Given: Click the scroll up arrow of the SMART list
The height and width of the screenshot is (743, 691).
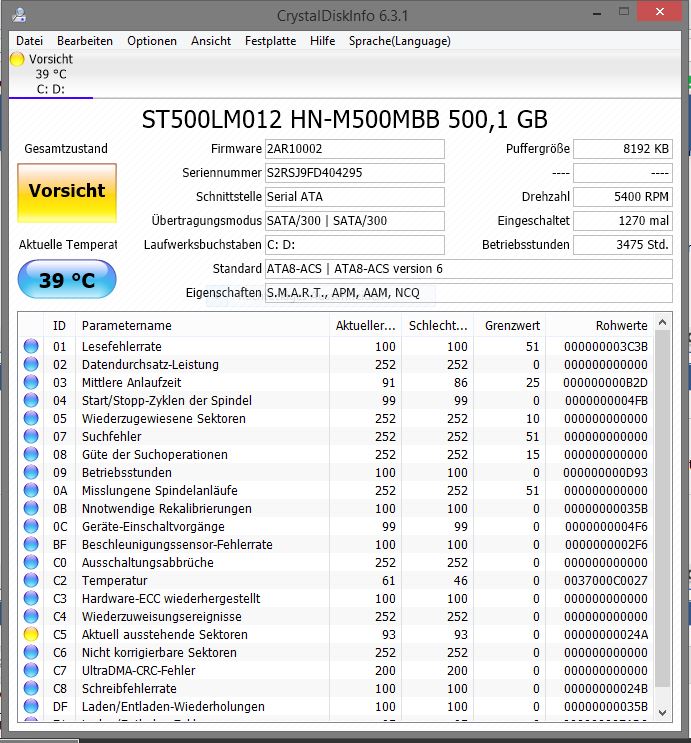Looking at the screenshot, I should pos(663,323).
